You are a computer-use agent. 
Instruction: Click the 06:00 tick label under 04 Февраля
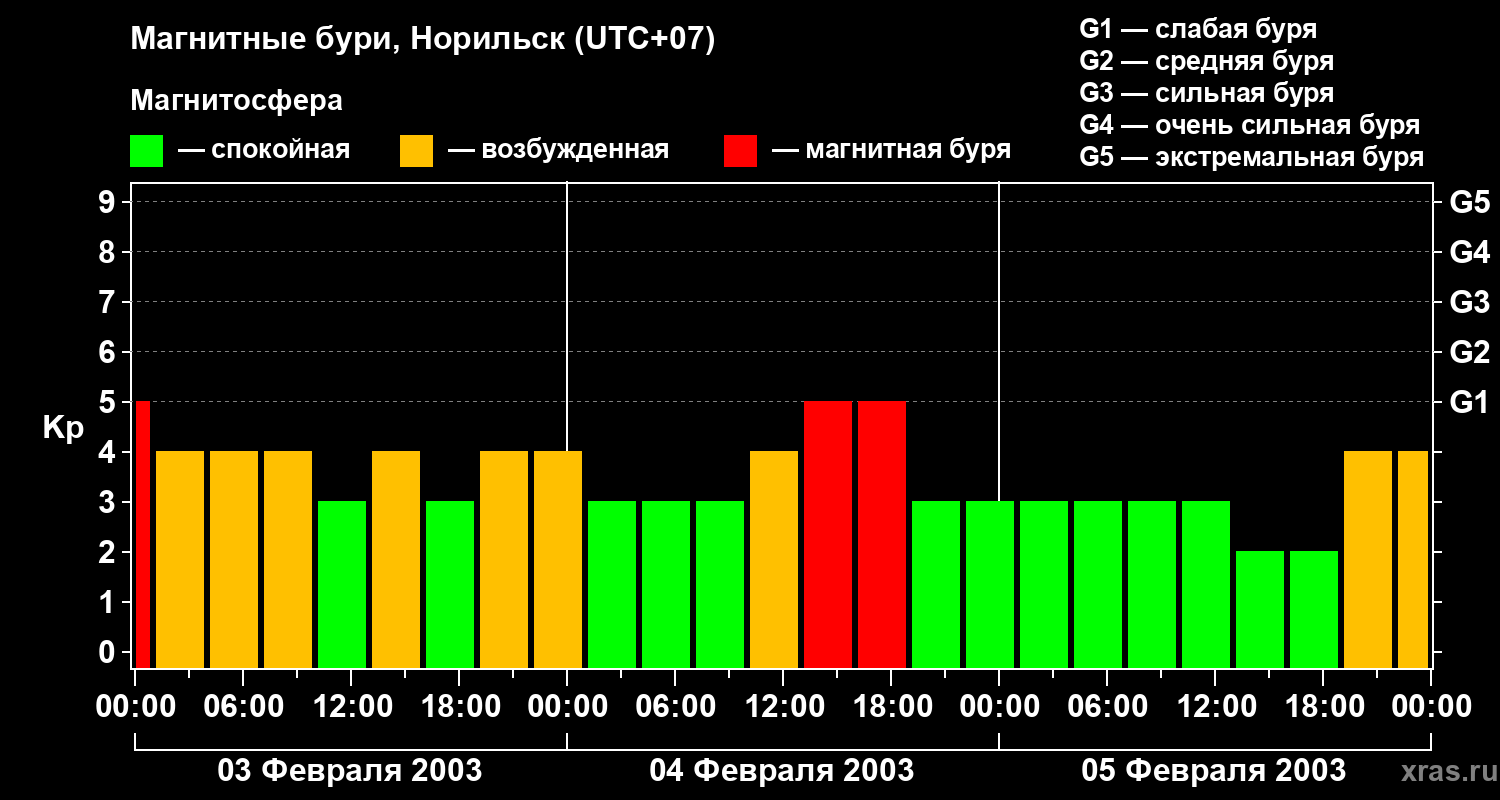click(675, 707)
